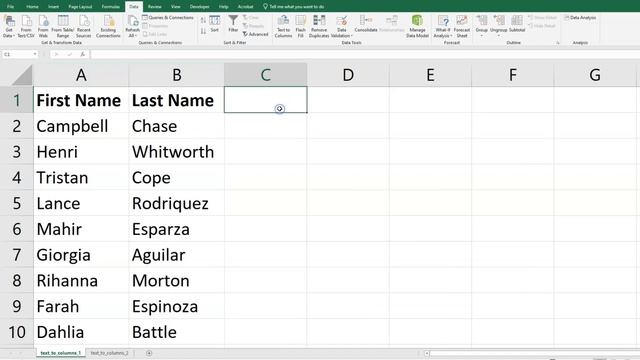Select row 5 header
Screen dimensions: 640x360
pyautogui.click(x=16, y=203)
